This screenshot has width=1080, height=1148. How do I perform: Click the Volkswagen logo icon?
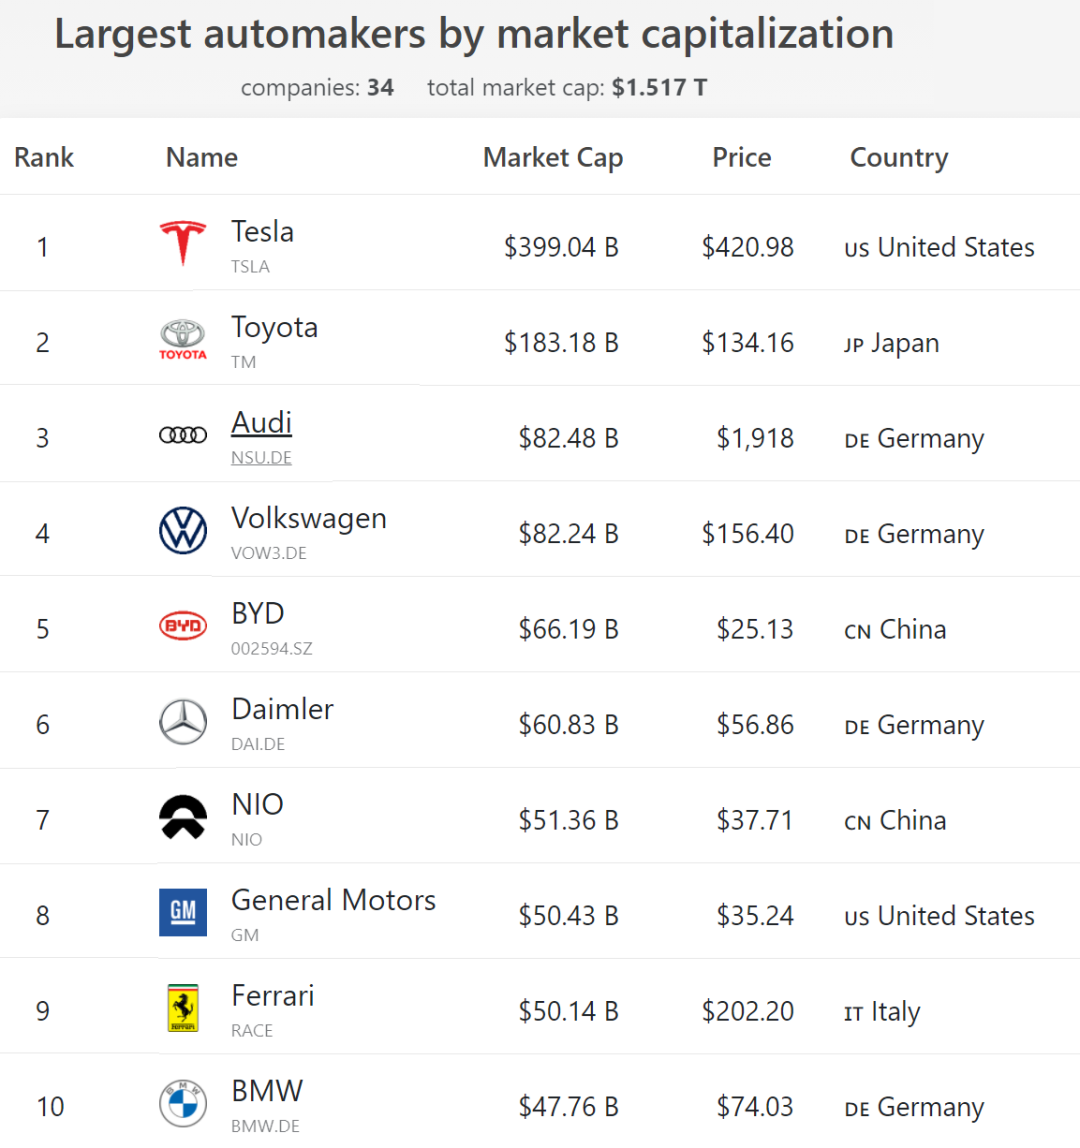pyautogui.click(x=183, y=530)
